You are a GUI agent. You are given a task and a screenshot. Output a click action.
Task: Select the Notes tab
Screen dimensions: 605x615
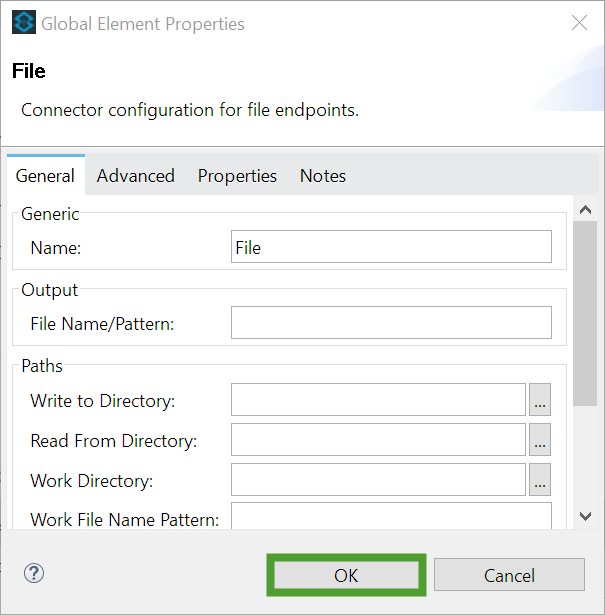323,176
